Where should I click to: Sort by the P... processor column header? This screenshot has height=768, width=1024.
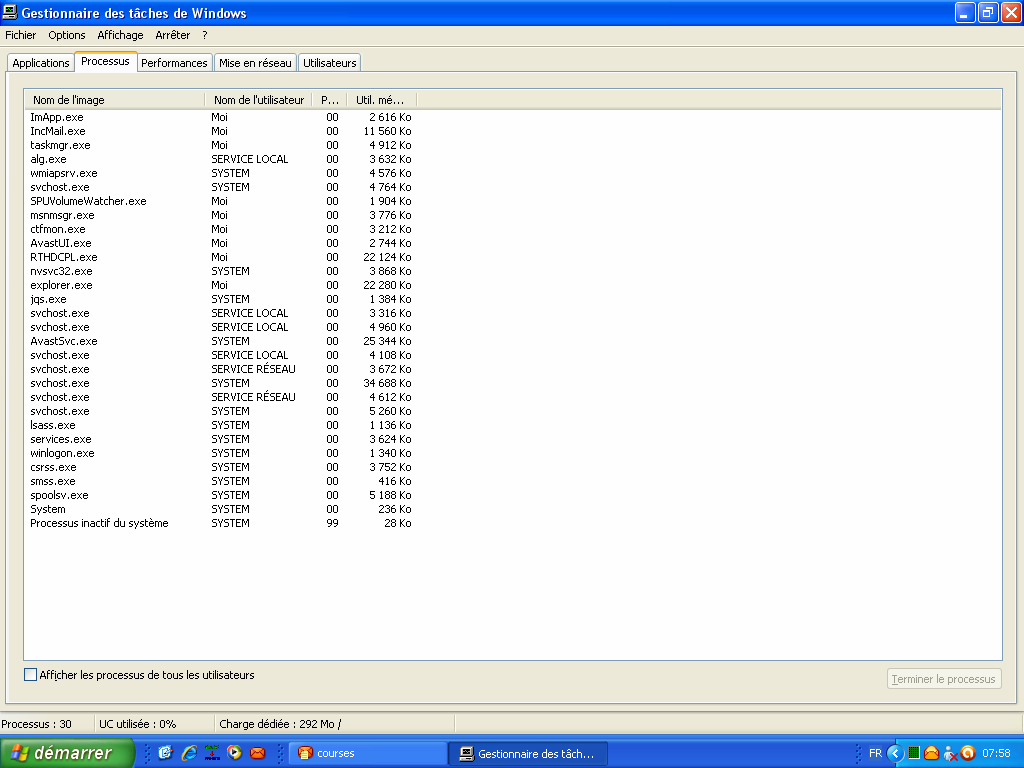click(x=330, y=100)
